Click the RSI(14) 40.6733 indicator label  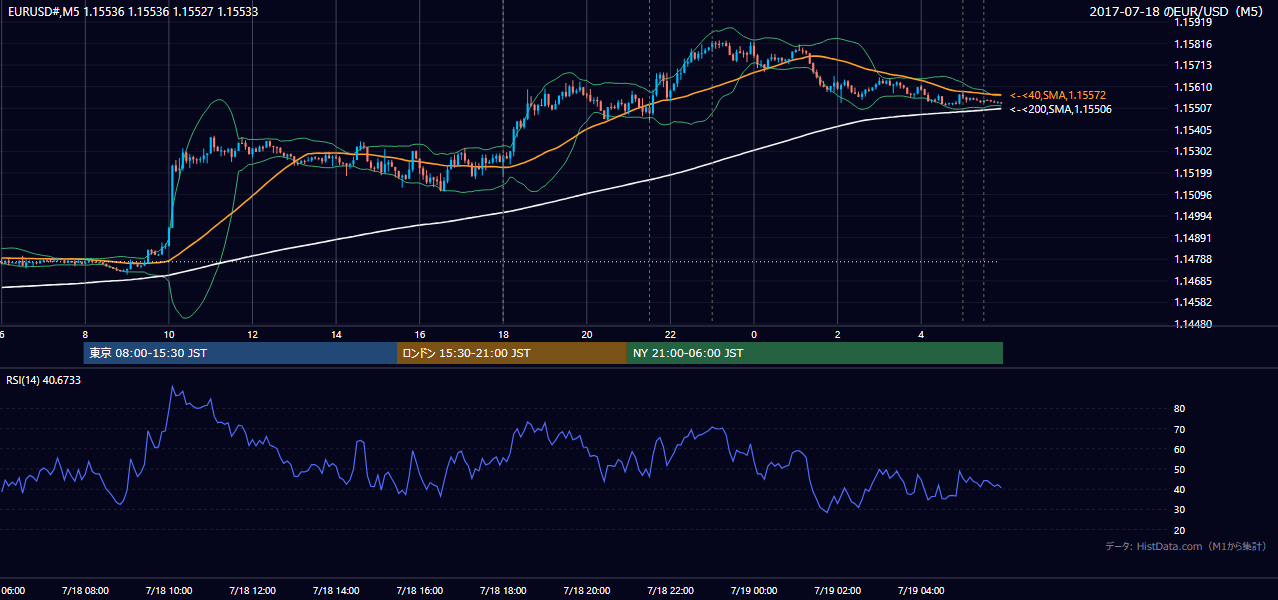click(44, 380)
